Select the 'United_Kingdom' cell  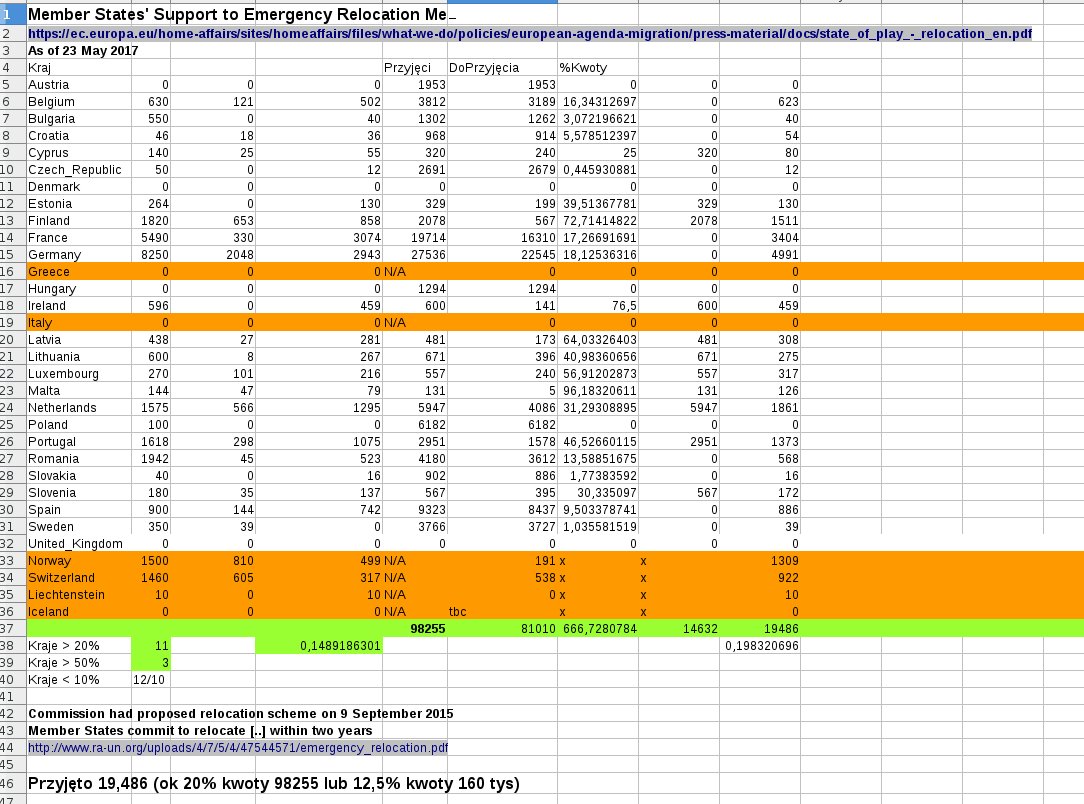tap(80, 543)
